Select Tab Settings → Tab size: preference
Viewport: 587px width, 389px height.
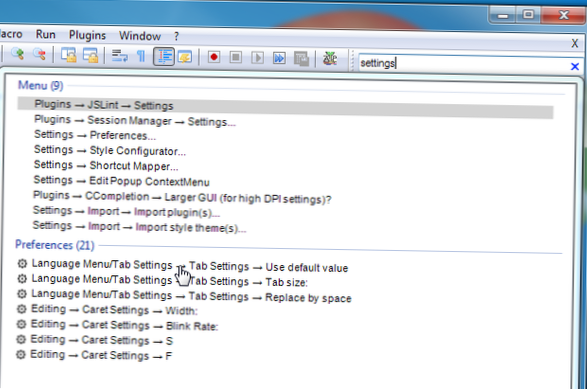tap(162, 281)
